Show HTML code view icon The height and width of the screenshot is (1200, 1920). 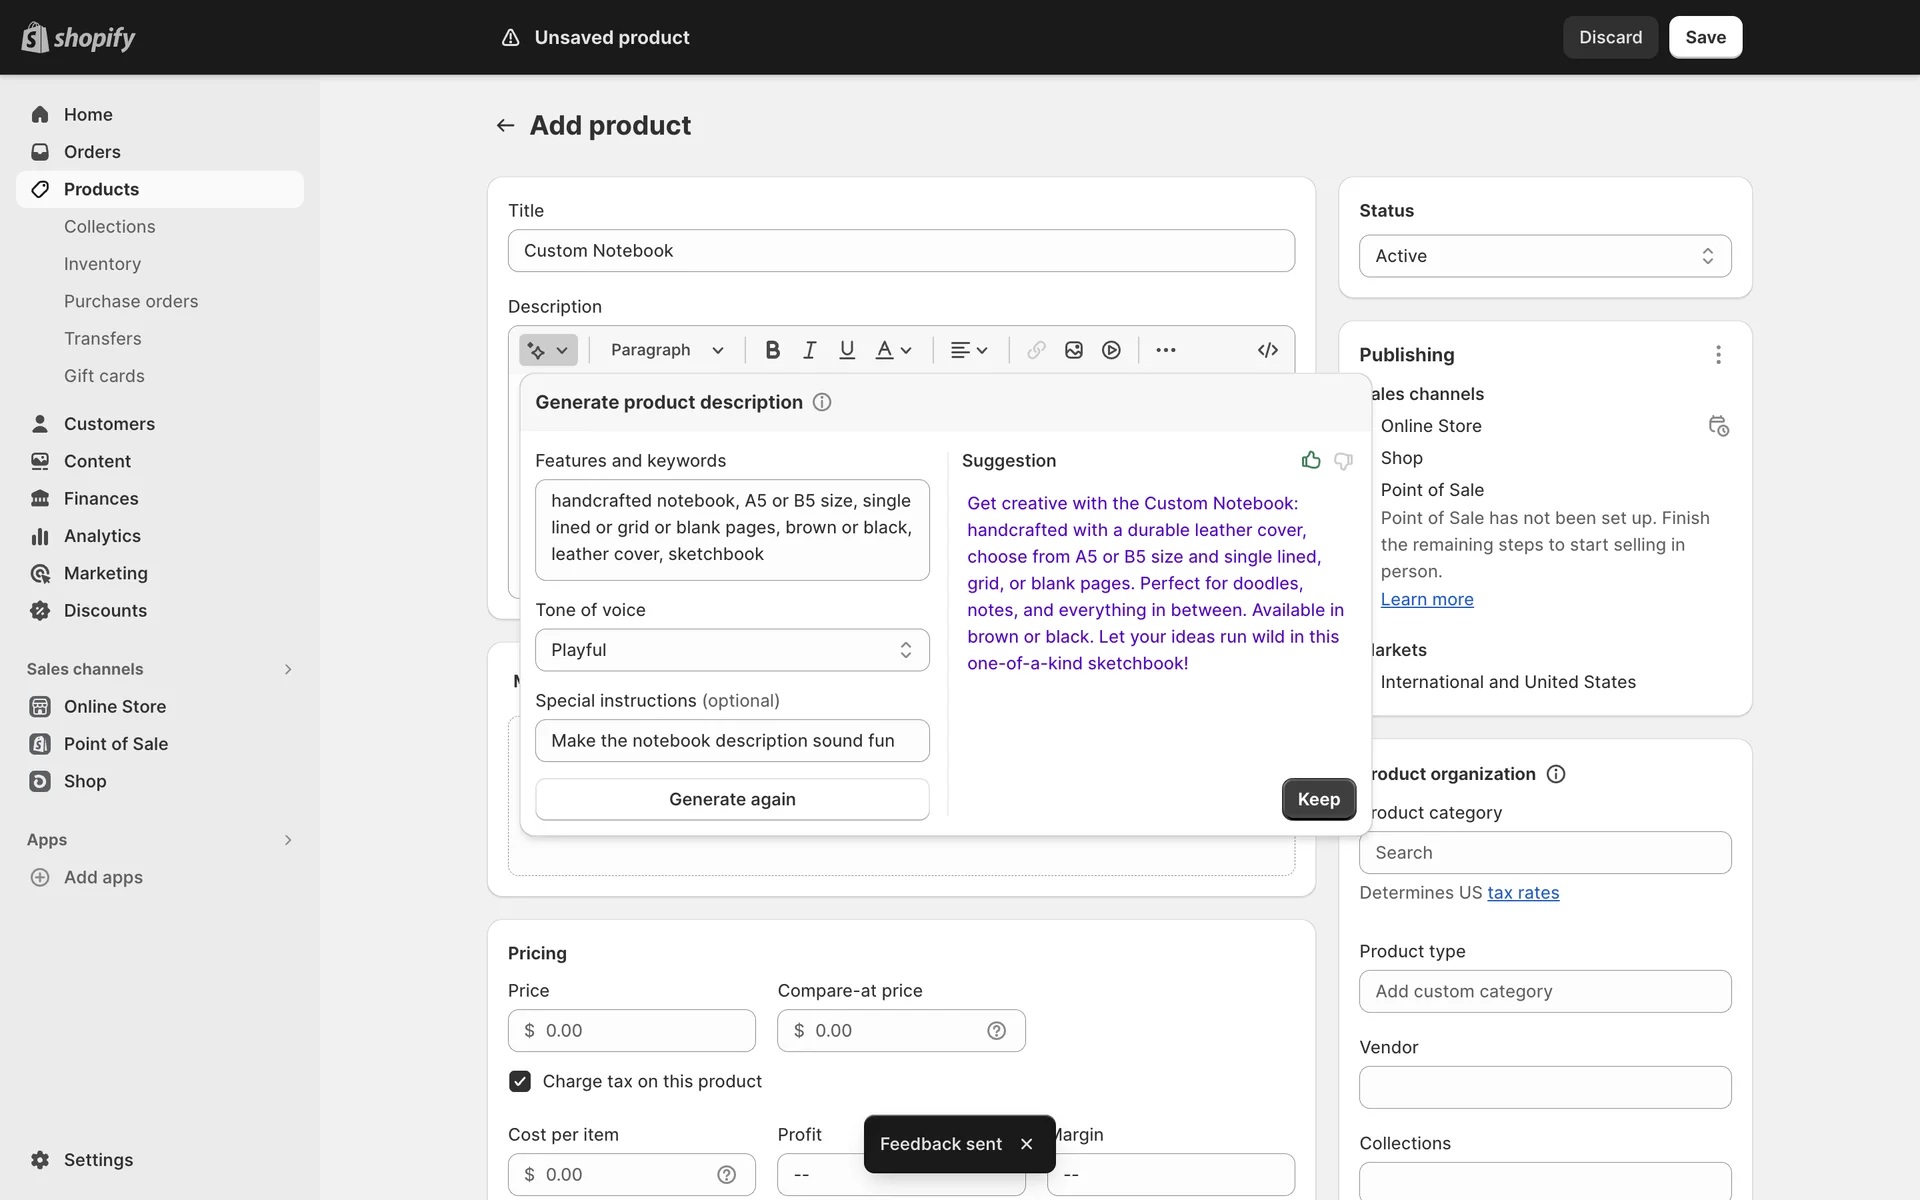[1267, 350]
